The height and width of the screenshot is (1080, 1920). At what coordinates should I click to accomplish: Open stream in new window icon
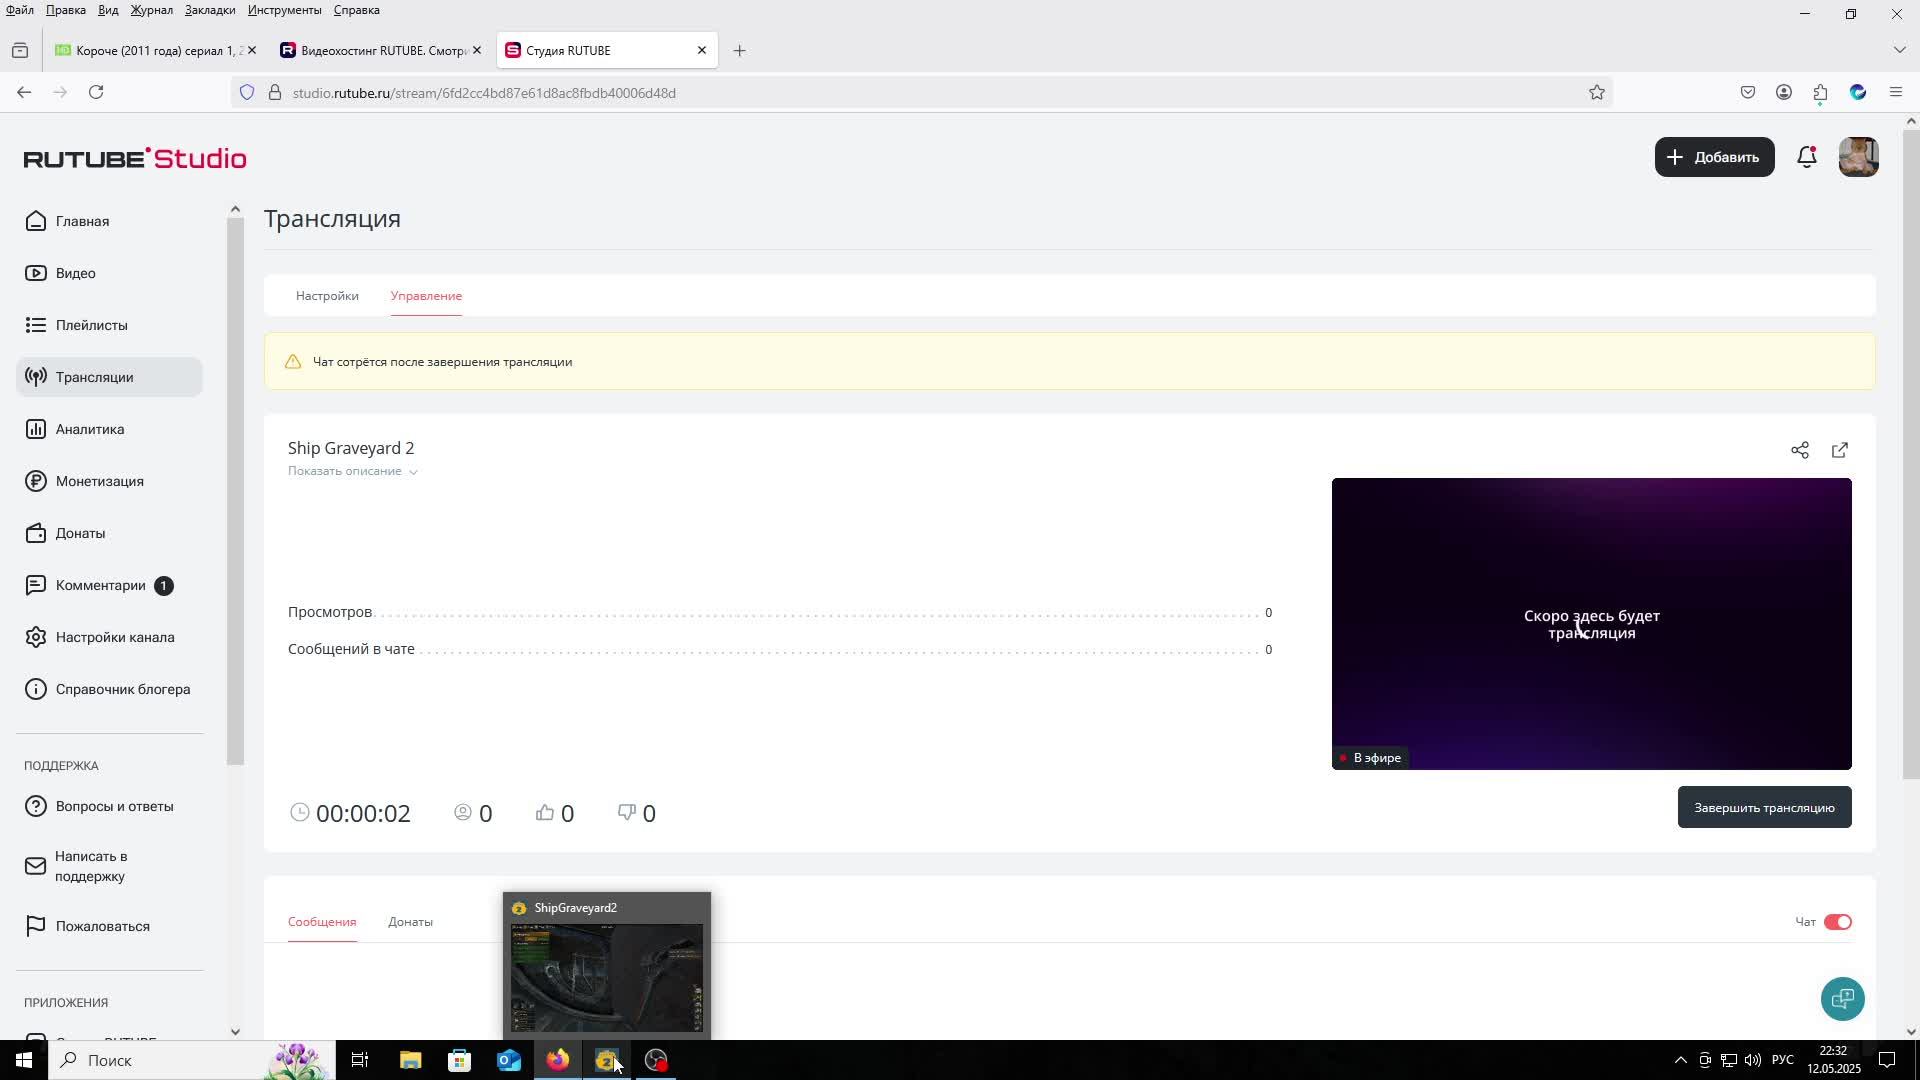coord(1840,450)
